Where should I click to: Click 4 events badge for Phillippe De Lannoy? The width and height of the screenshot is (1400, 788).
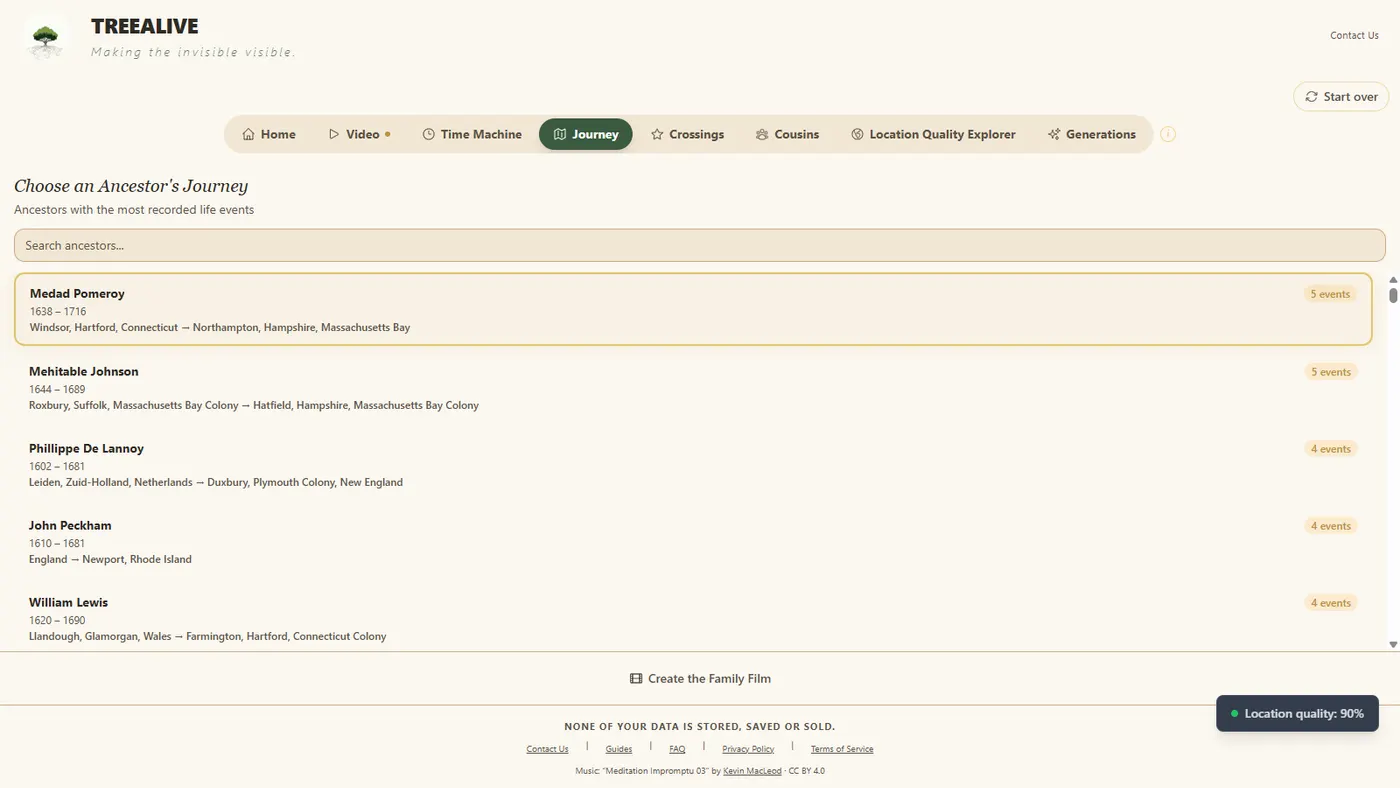pyautogui.click(x=1330, y=449)
